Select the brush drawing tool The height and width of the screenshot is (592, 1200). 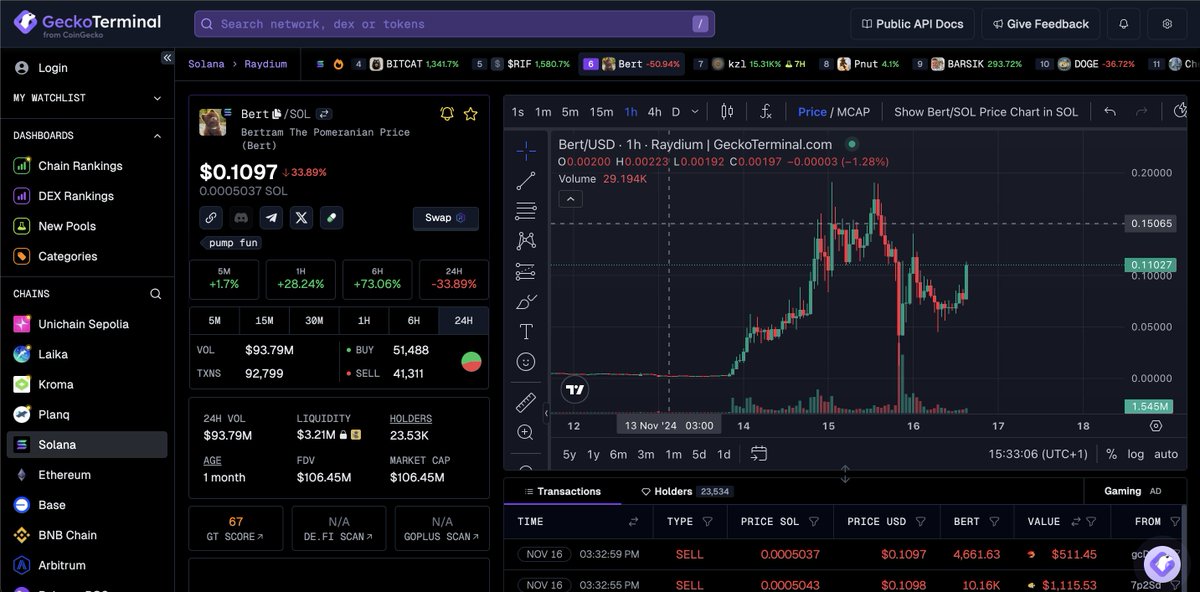coord(526,301)
